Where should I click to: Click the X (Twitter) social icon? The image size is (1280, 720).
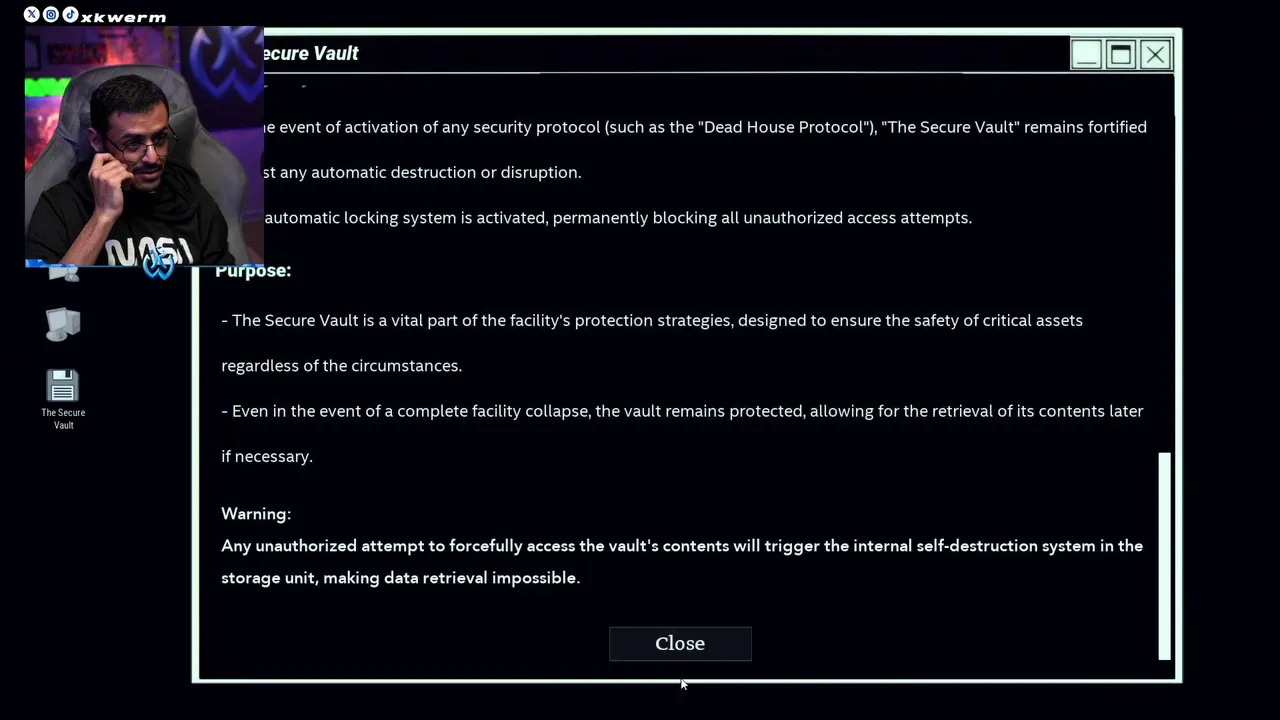[x=31, y=15]
